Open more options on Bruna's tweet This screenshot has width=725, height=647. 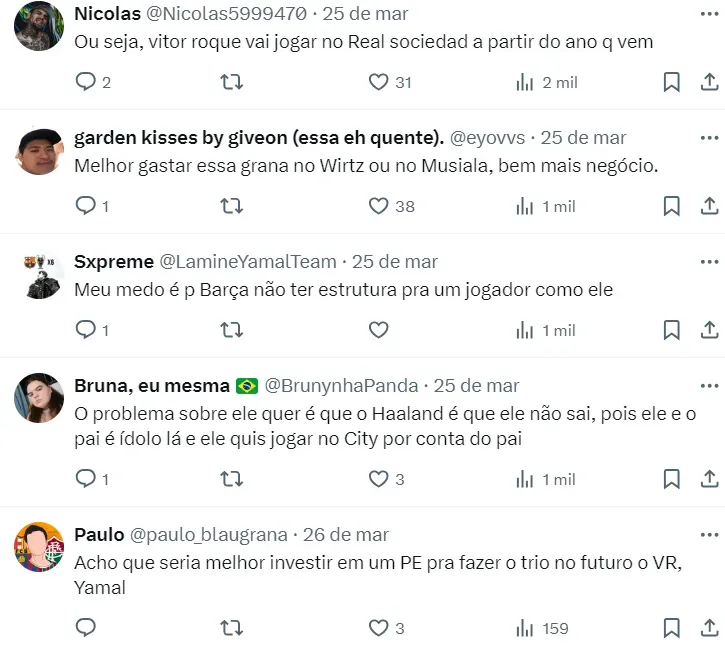pyautogui.click(x=709, y=386)
